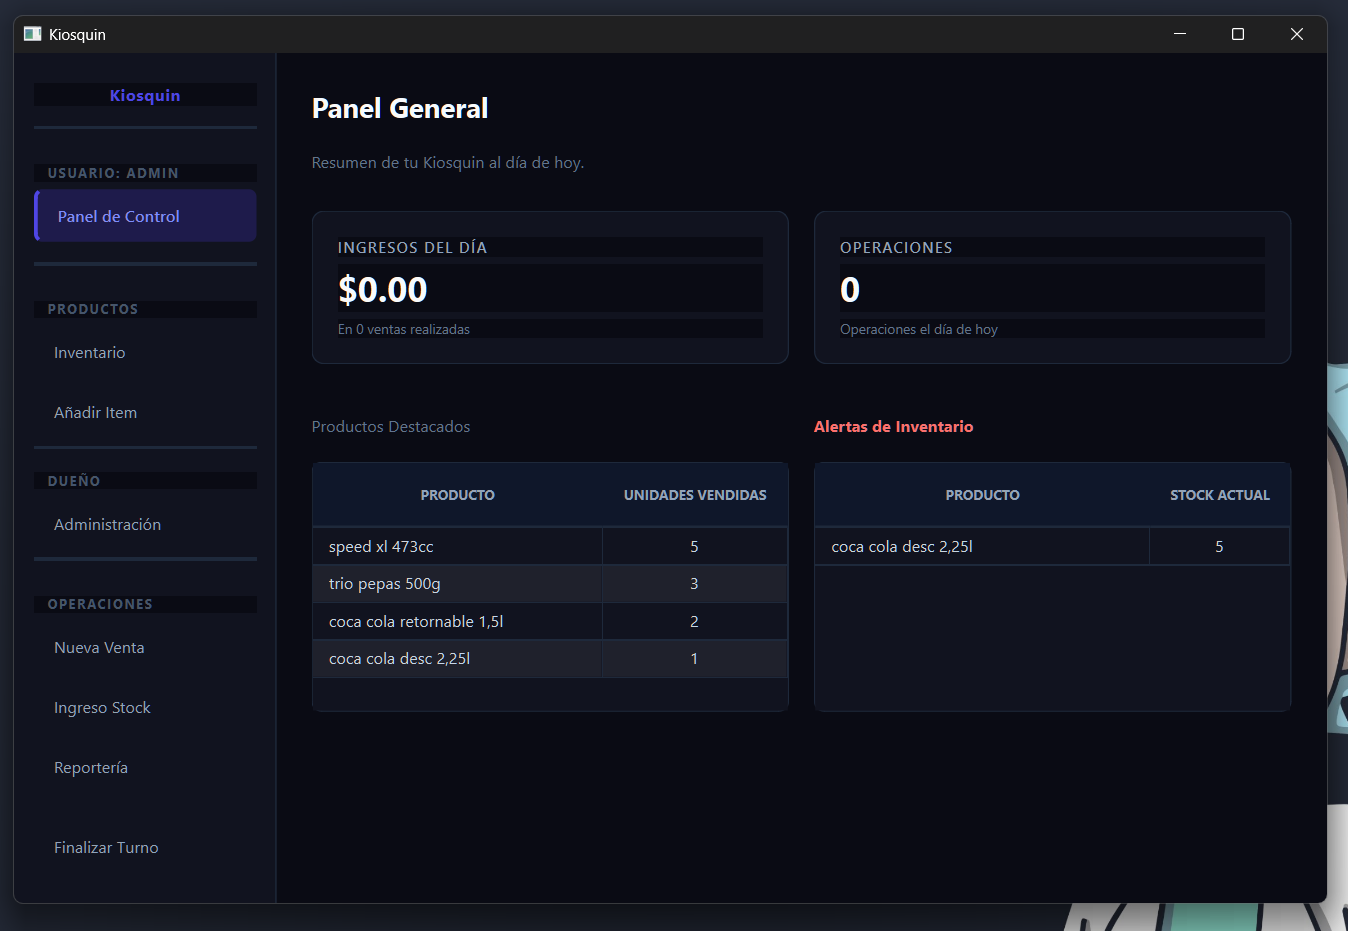Click the Kiosquin window icon
Screen dimensions: 1348x931
32,33
